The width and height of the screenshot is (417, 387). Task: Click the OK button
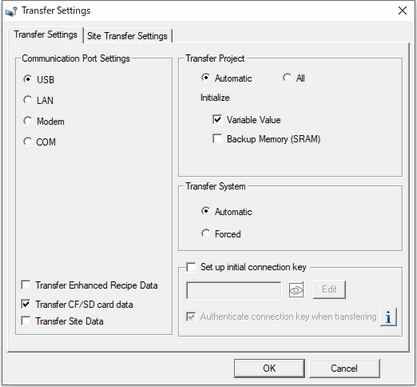(269, 368)
